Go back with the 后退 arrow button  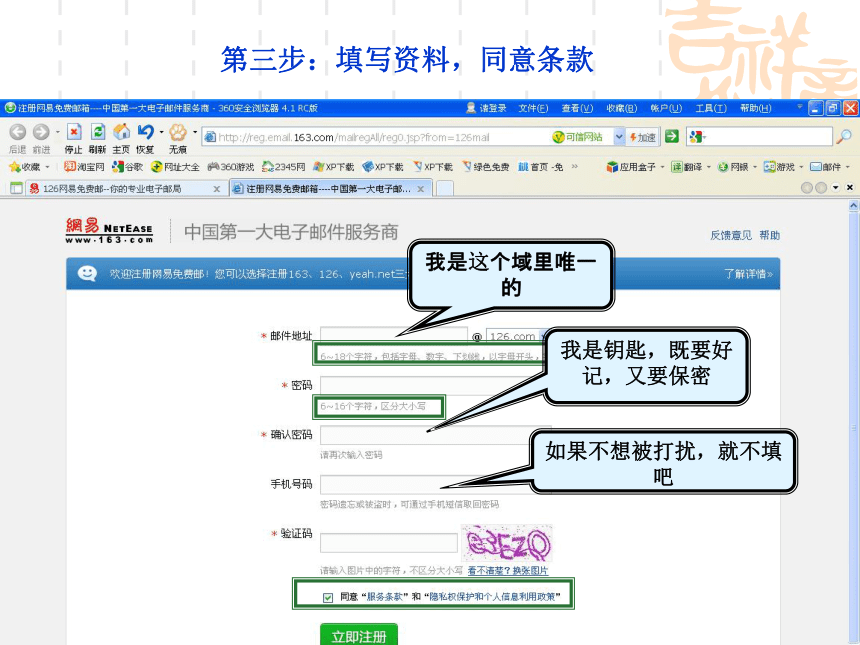click(18, 132)
